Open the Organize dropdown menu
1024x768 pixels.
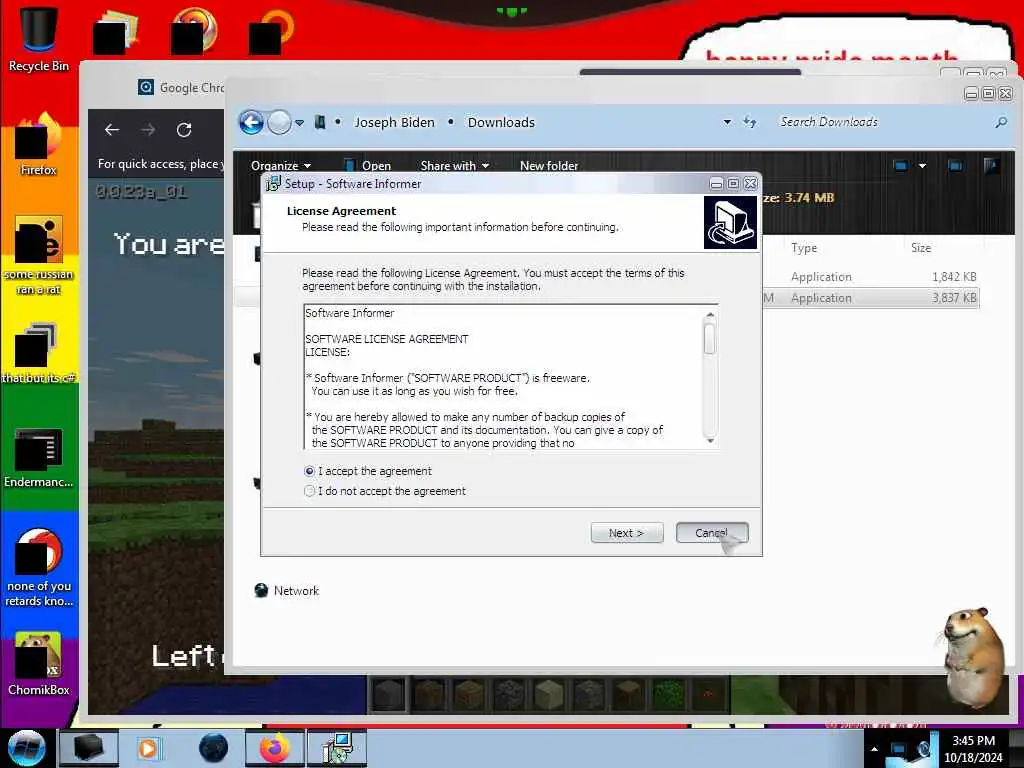(x=281, y=166)
